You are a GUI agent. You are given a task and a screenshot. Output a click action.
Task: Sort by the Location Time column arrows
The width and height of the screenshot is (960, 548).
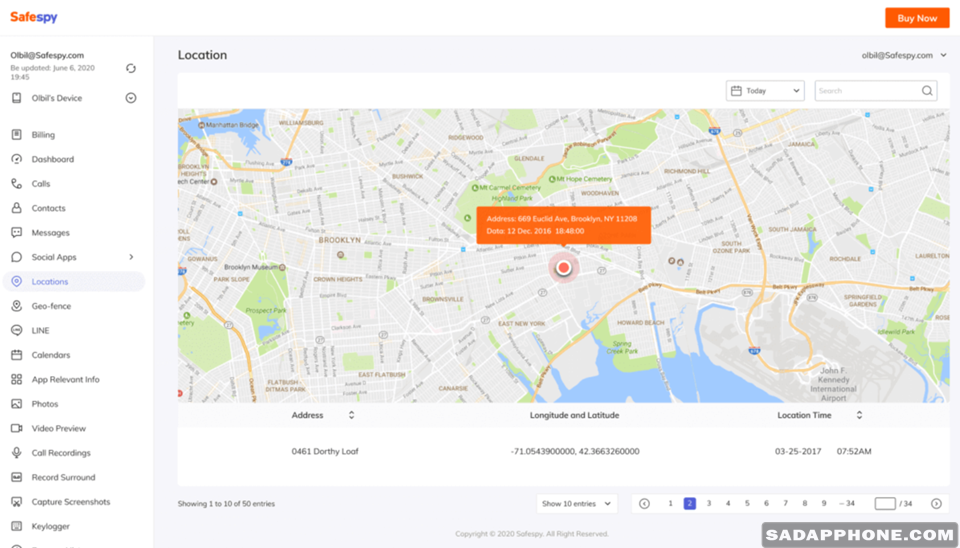pyautogui.click(x=859, y=415)
